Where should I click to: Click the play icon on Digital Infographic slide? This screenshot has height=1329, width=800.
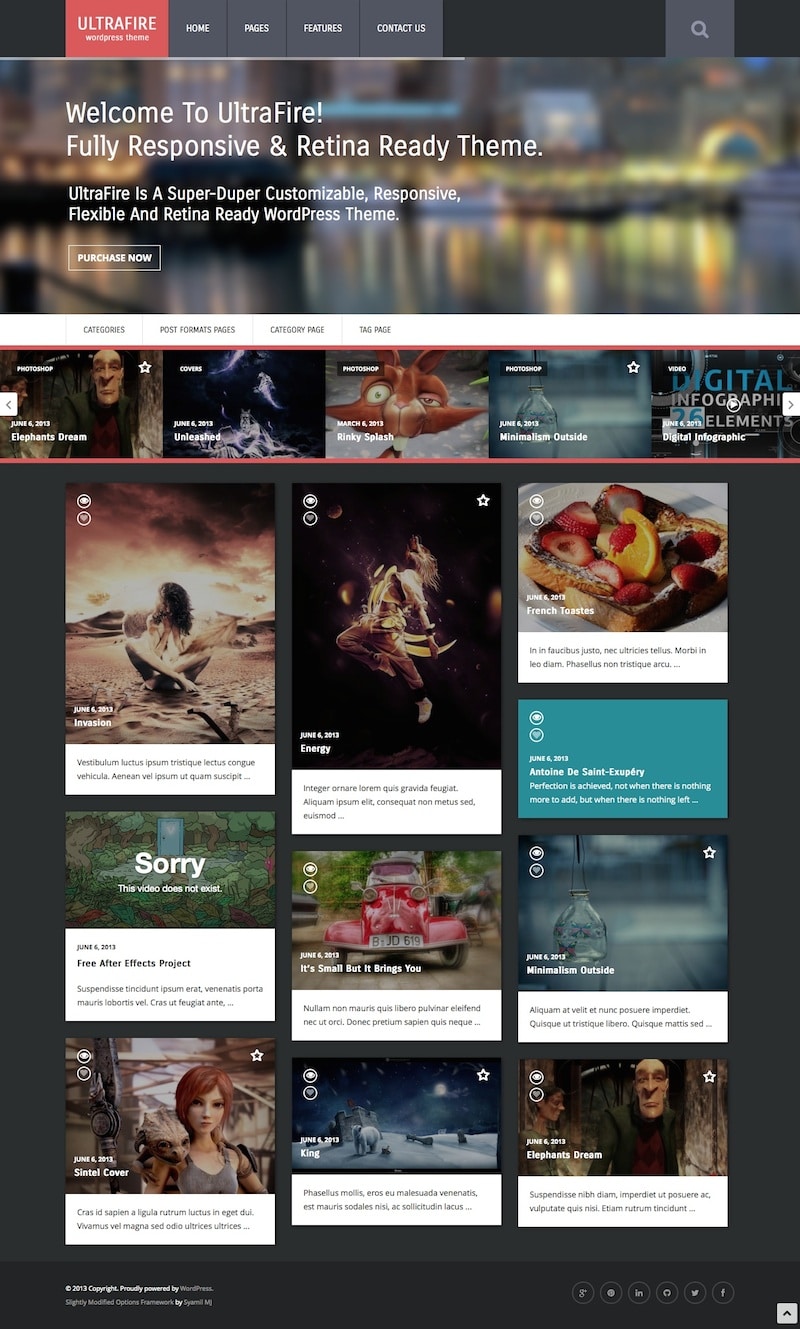tap(734, 405)
